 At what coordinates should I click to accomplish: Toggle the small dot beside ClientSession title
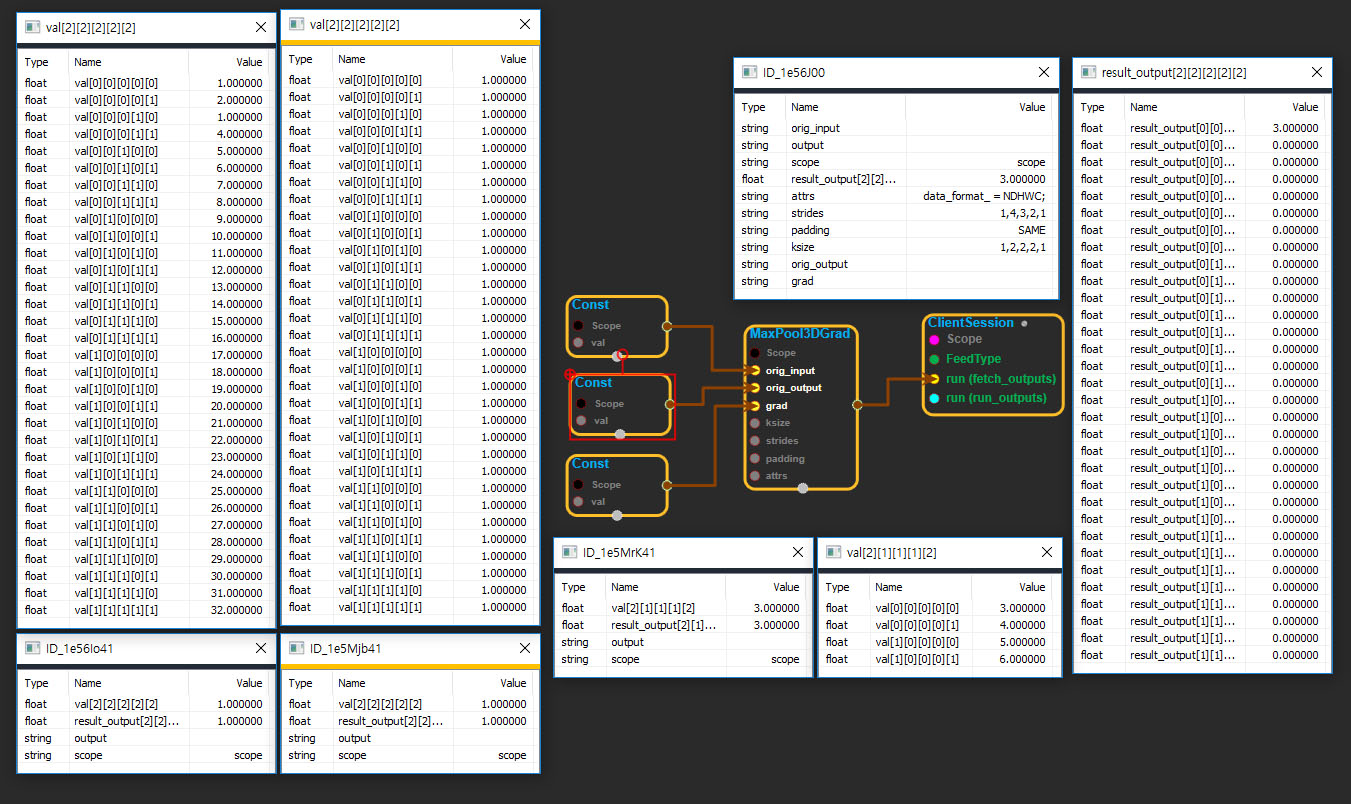(1024, 324)
